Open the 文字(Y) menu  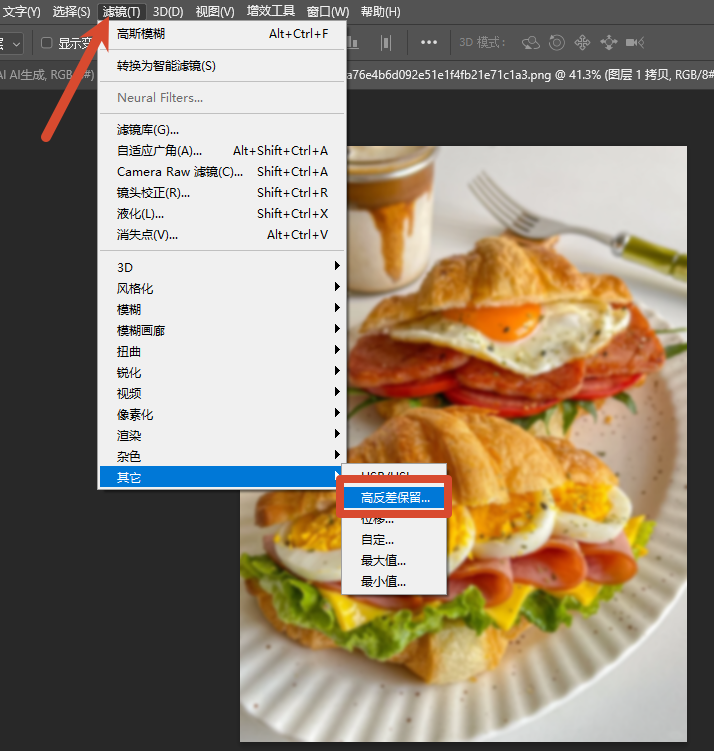point(21,11)
